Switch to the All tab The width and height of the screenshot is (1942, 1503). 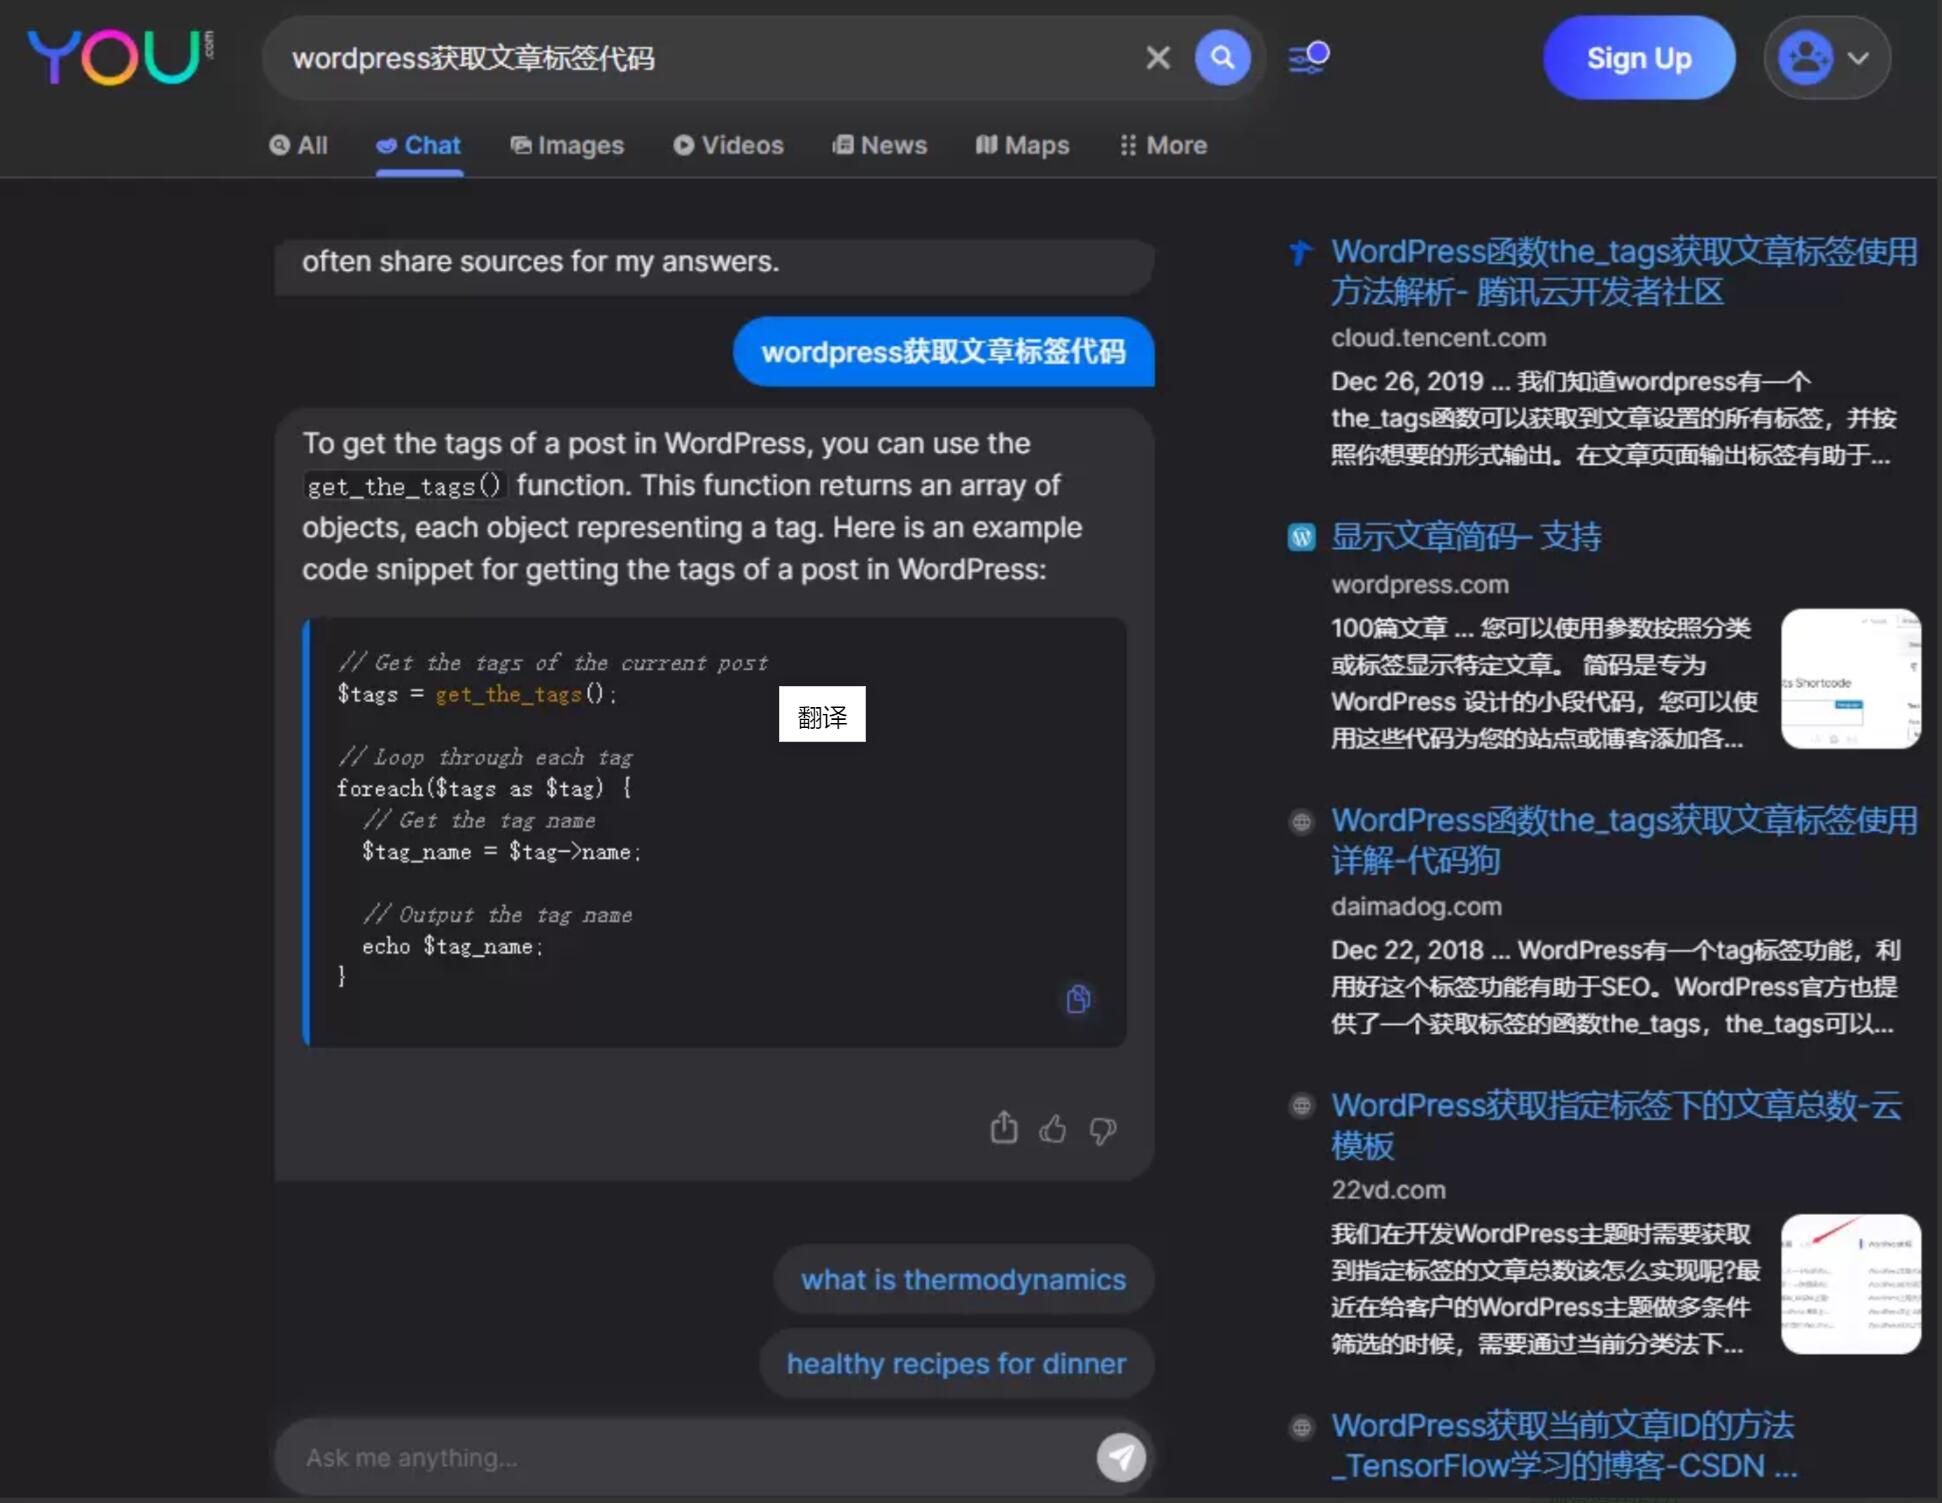298,145
